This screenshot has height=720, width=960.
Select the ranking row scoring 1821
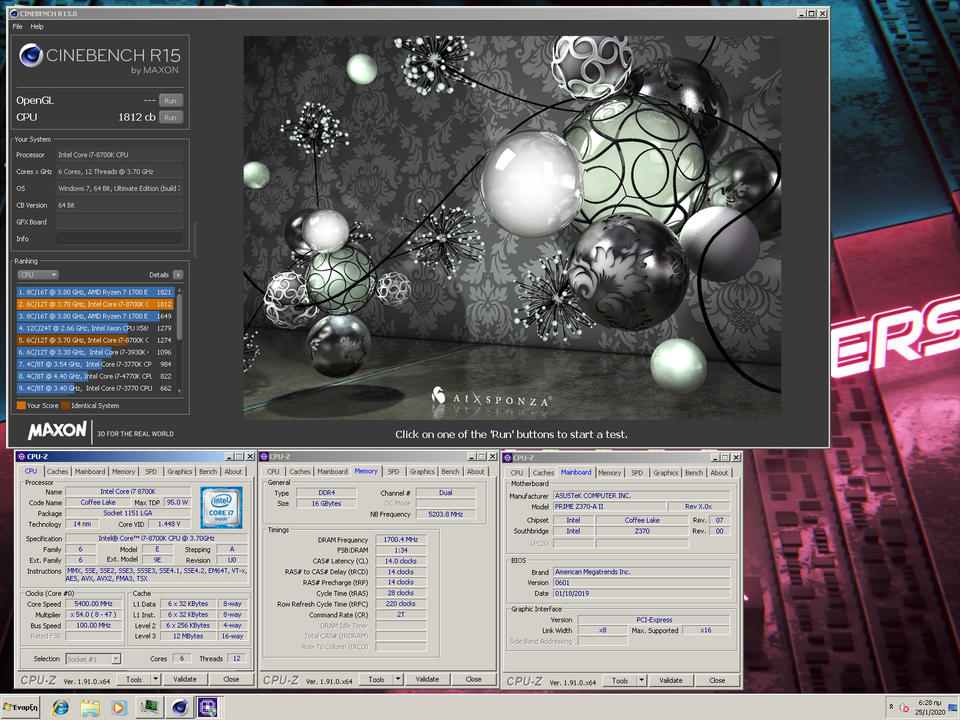96,292
